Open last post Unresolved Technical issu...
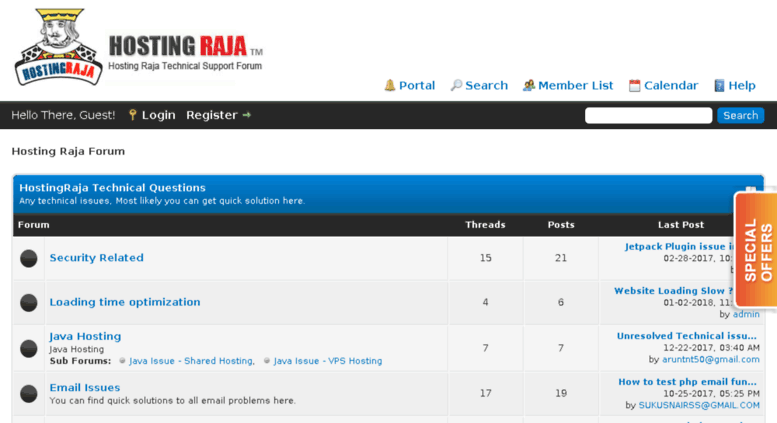777x423 pixels. pyautogui.click(x=687, y=336)
